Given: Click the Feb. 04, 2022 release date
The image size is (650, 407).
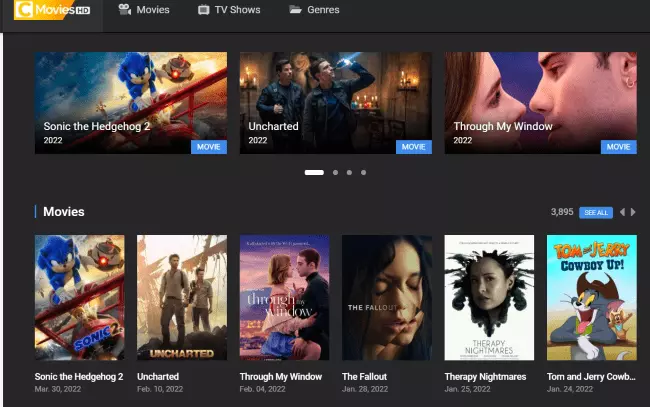Looking at the screenshot, I should point(262,389).
